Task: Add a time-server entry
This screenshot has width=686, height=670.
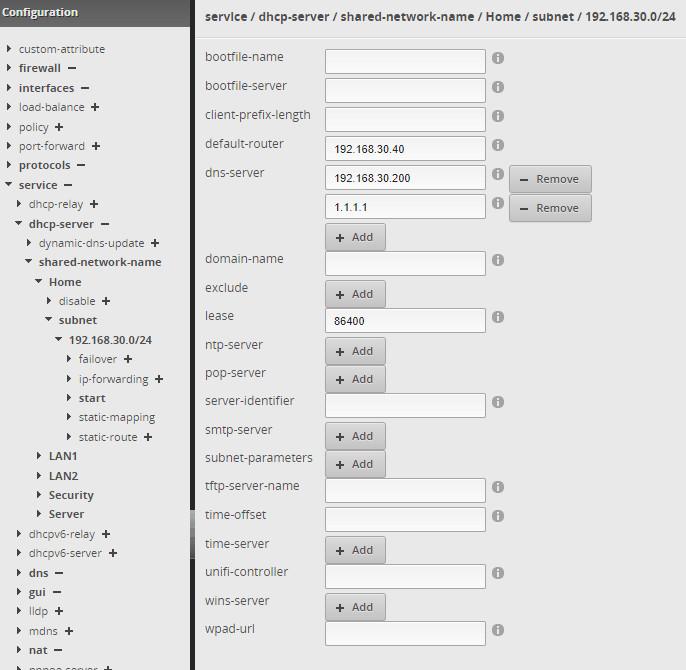Action: coord(355,550)
